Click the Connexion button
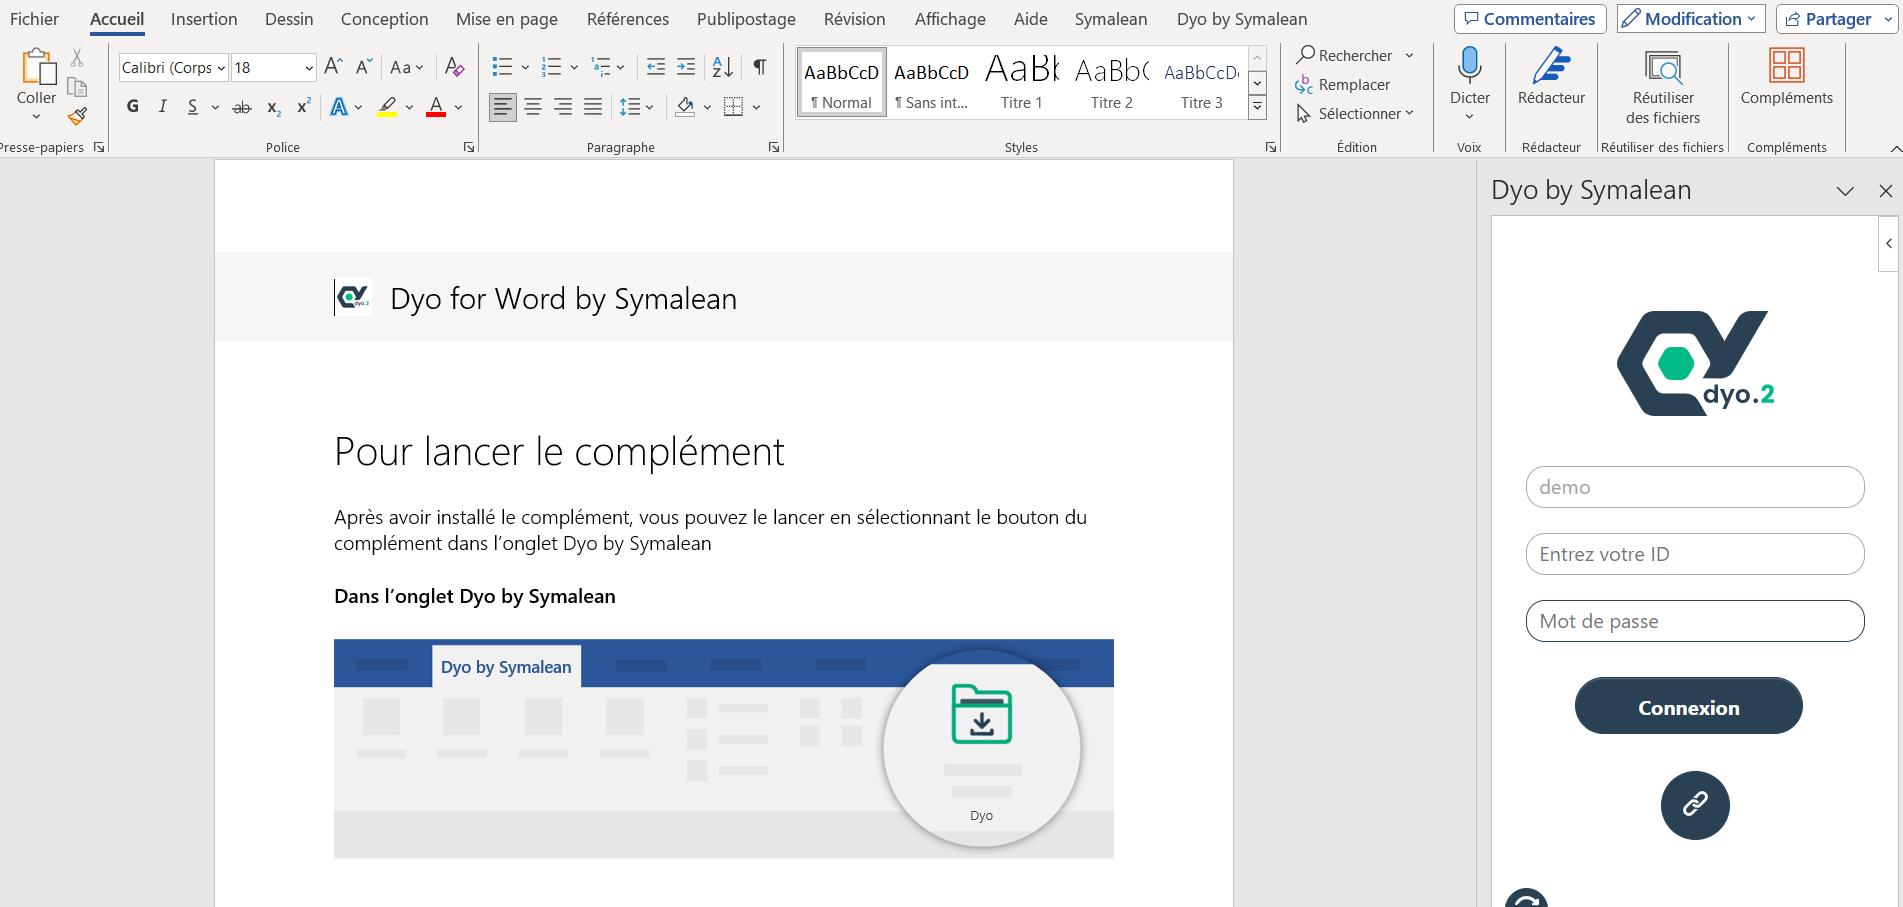Screen dimensions: 1903x907 click(1688, 706)
